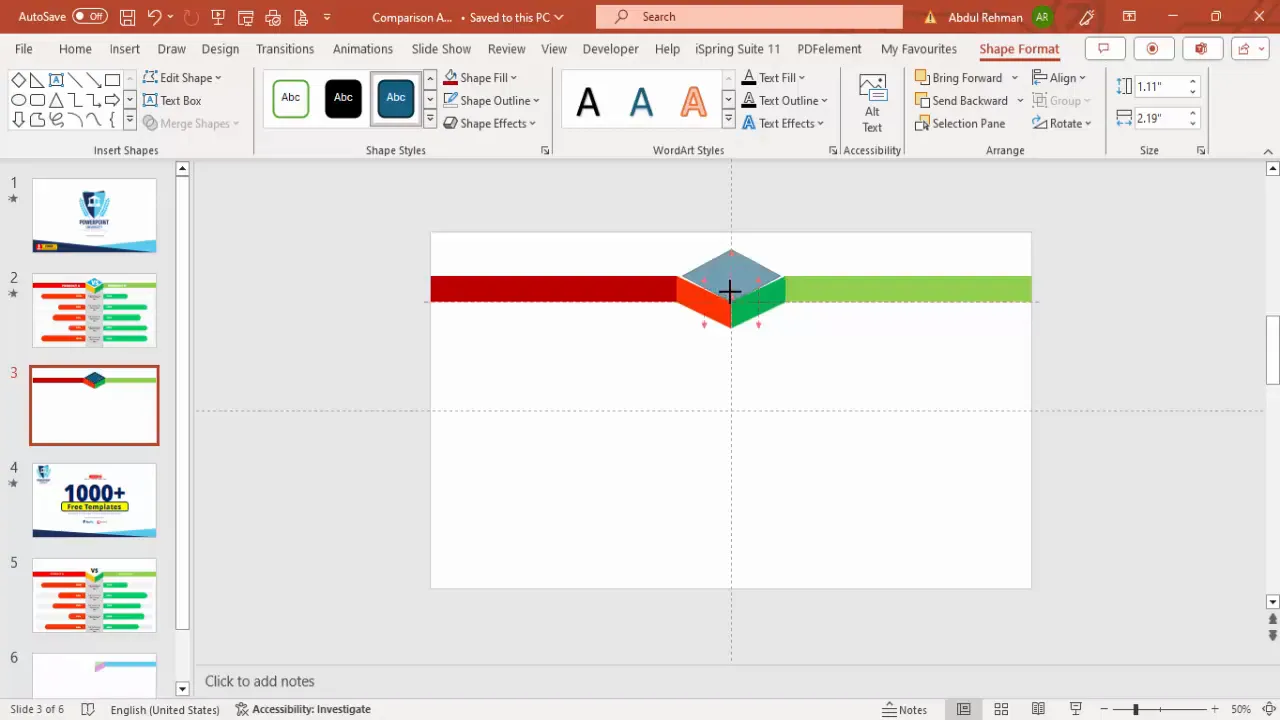Select the down arrow block shape

[x=18, y=119]
